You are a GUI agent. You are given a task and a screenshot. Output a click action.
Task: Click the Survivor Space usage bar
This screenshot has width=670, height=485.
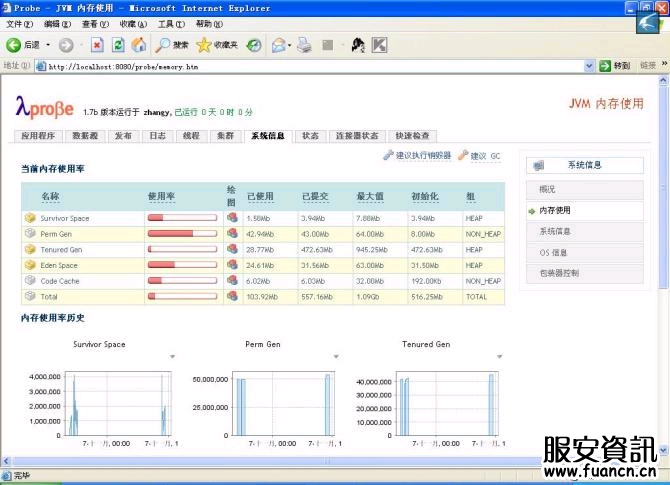point(182,218)
